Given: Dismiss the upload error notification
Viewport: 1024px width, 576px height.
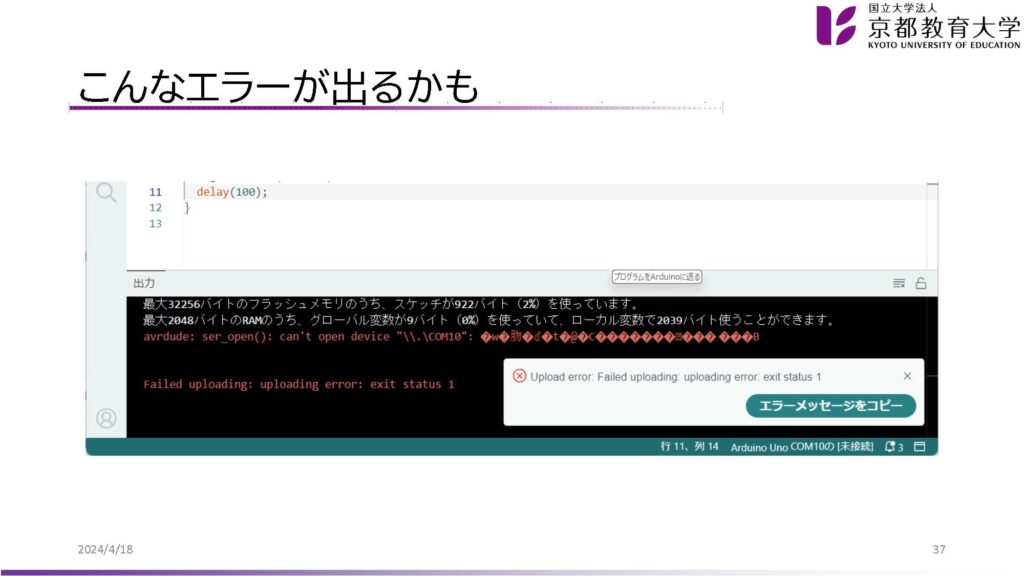Looking at the screenshot, I should coord(907,376).
